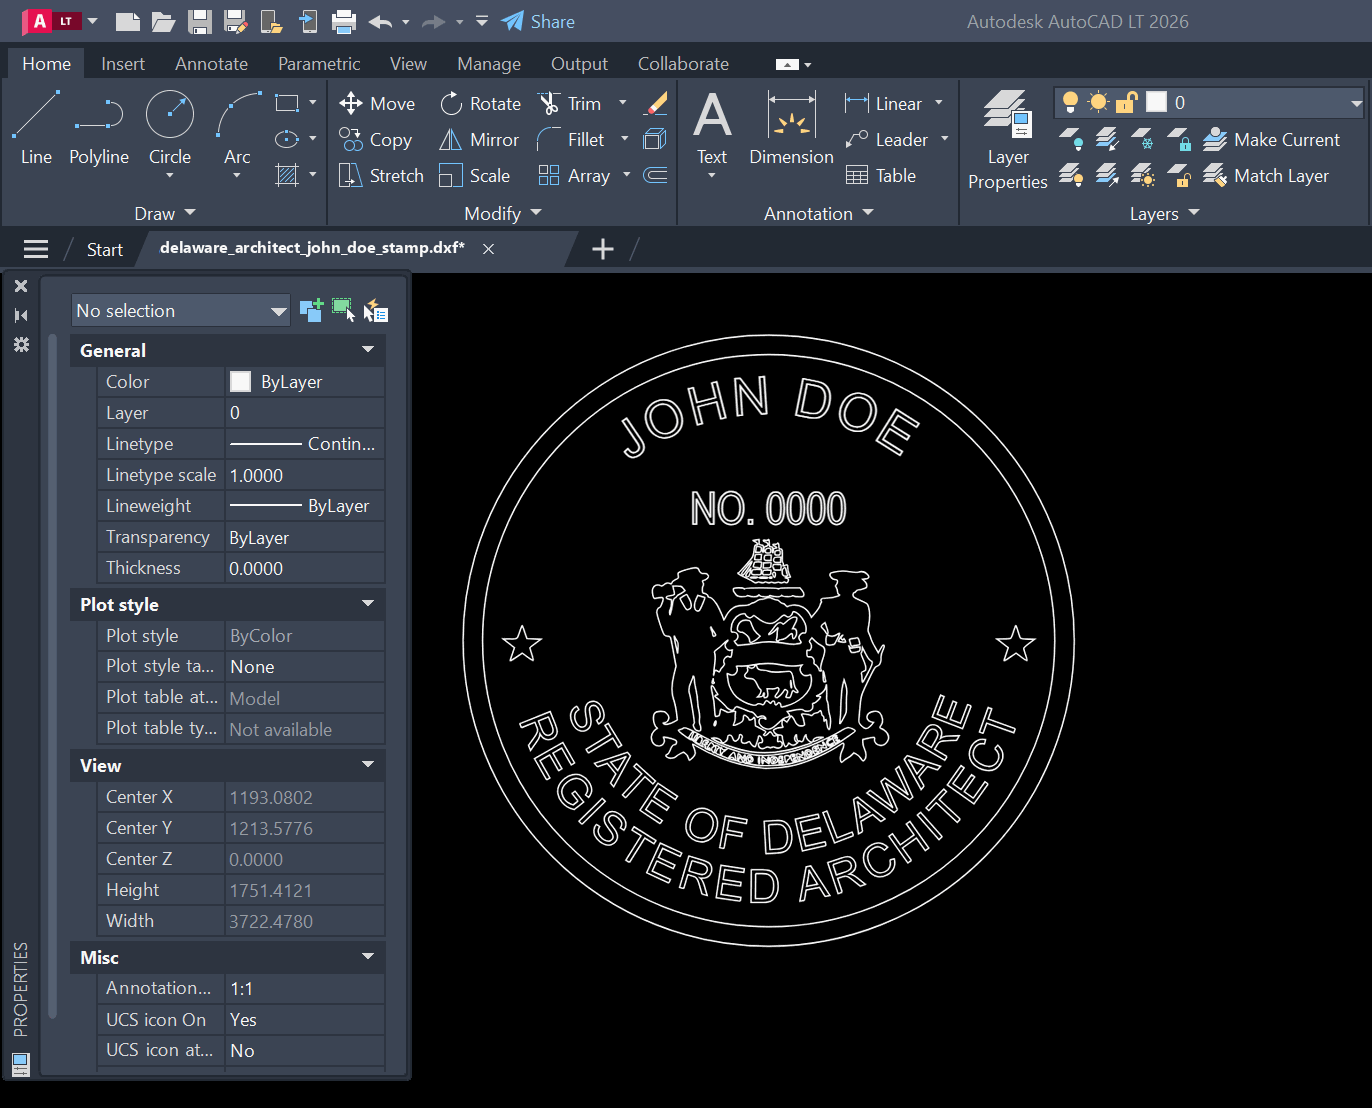This screenshot has height=1108, width=1372.
Task: Click the Array tool
Action: click(574, 176)
